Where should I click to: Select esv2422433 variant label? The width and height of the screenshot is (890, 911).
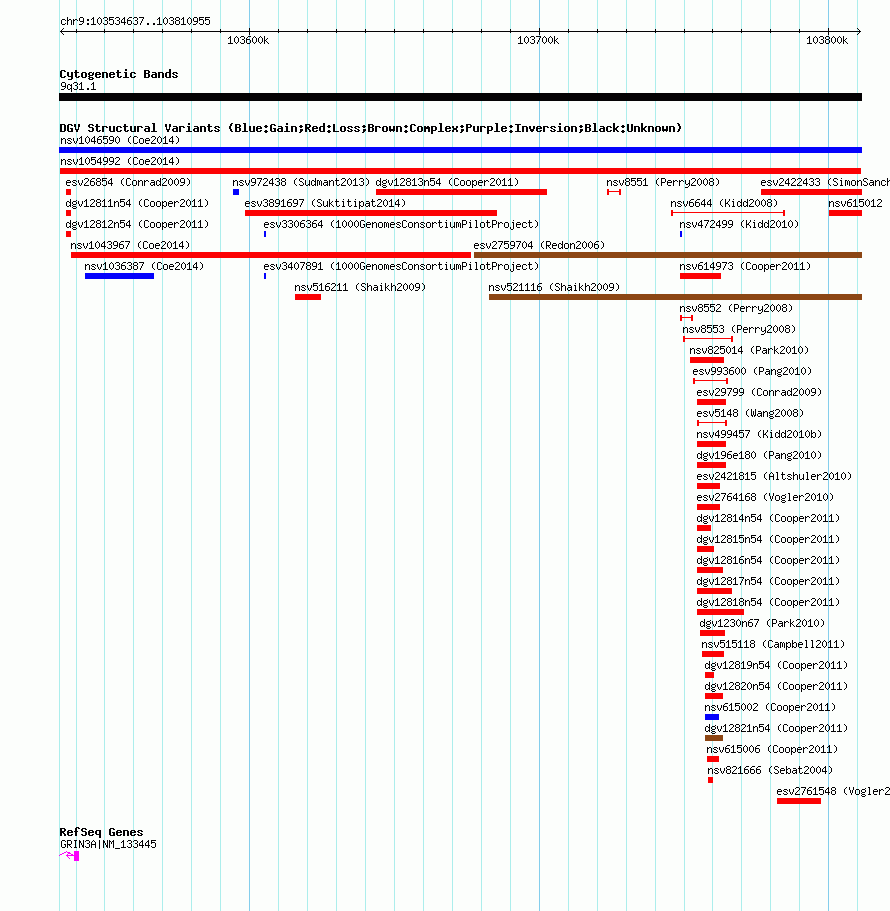[825, 182]
